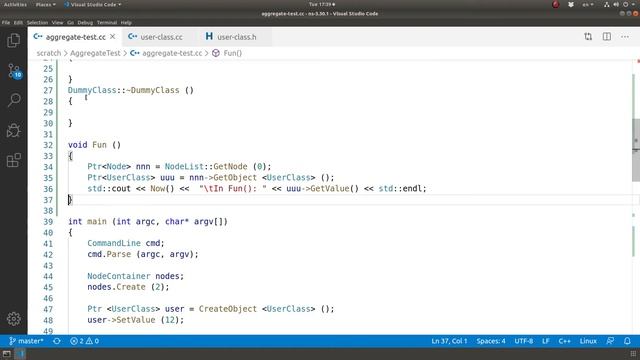Click the 'void Fun ()' function declaration
Screen dimensions: 640x360
tap(94, 145)
